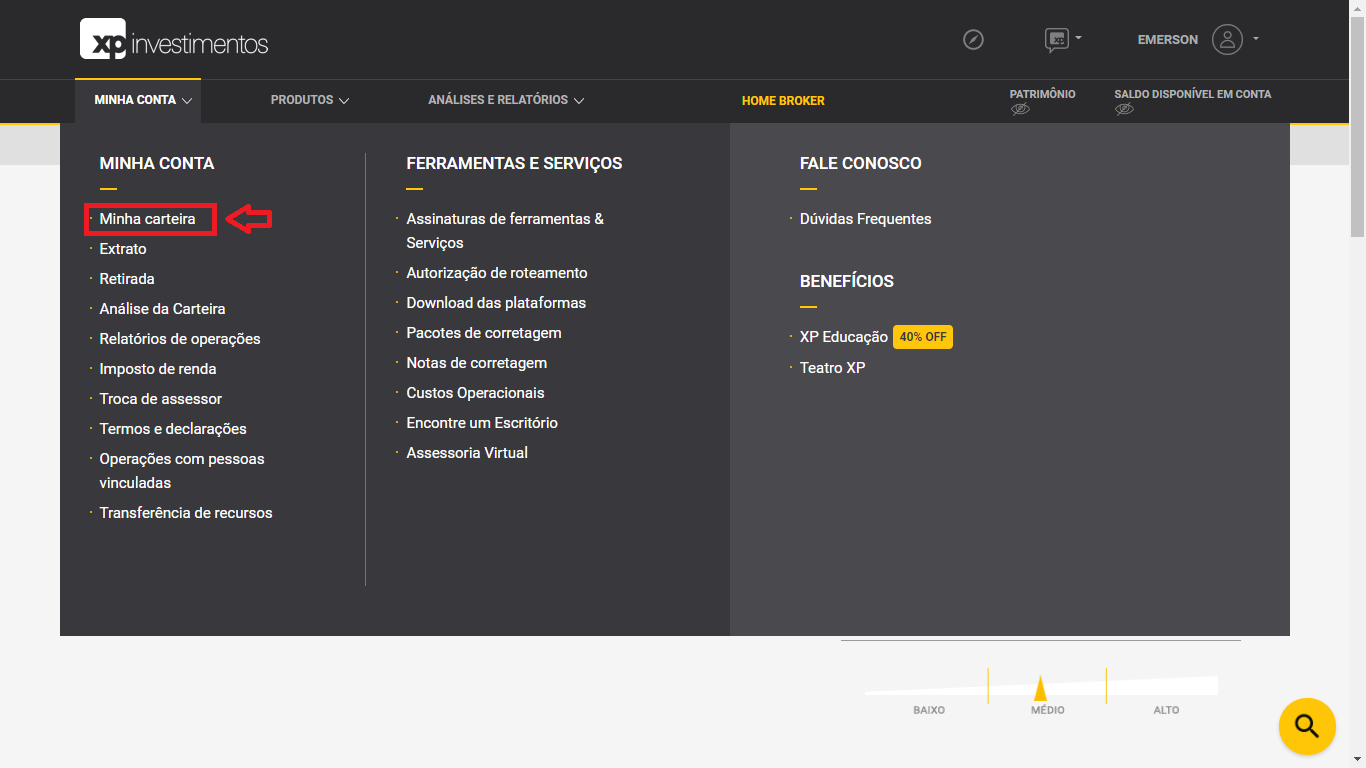Click the yellow search magnifier button
This screenshot has height=768, width=1366.
tap(1307, 726)
